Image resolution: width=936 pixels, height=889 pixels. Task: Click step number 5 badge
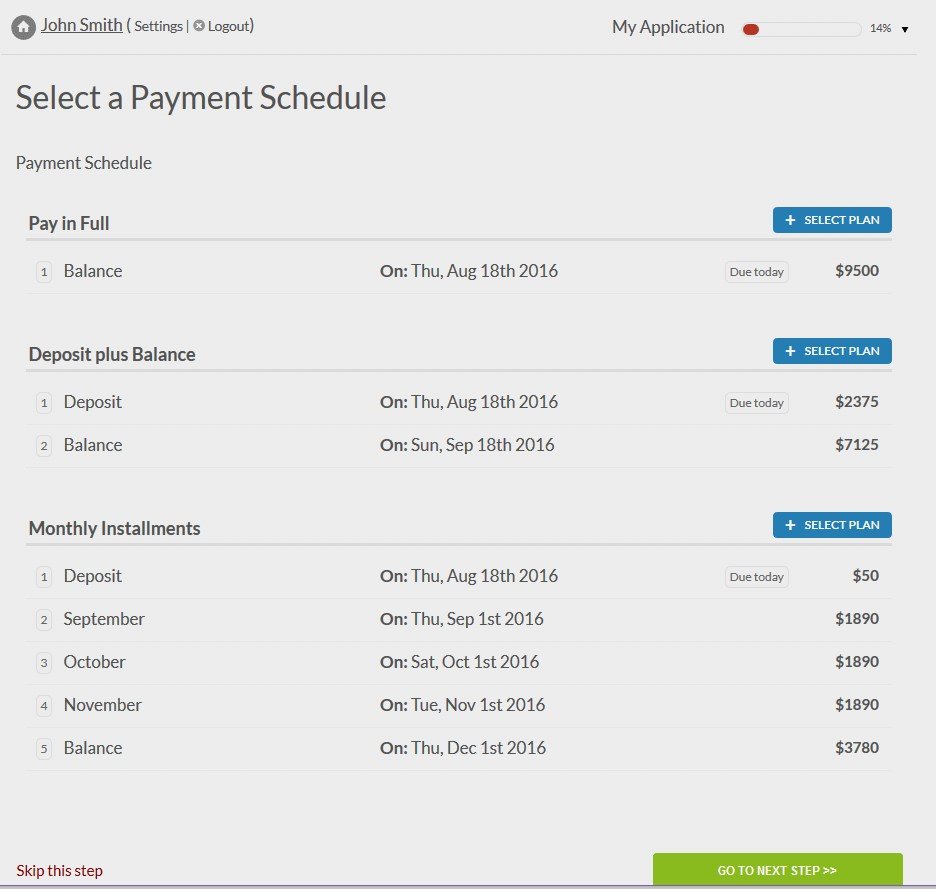click(x=44, y=749)
